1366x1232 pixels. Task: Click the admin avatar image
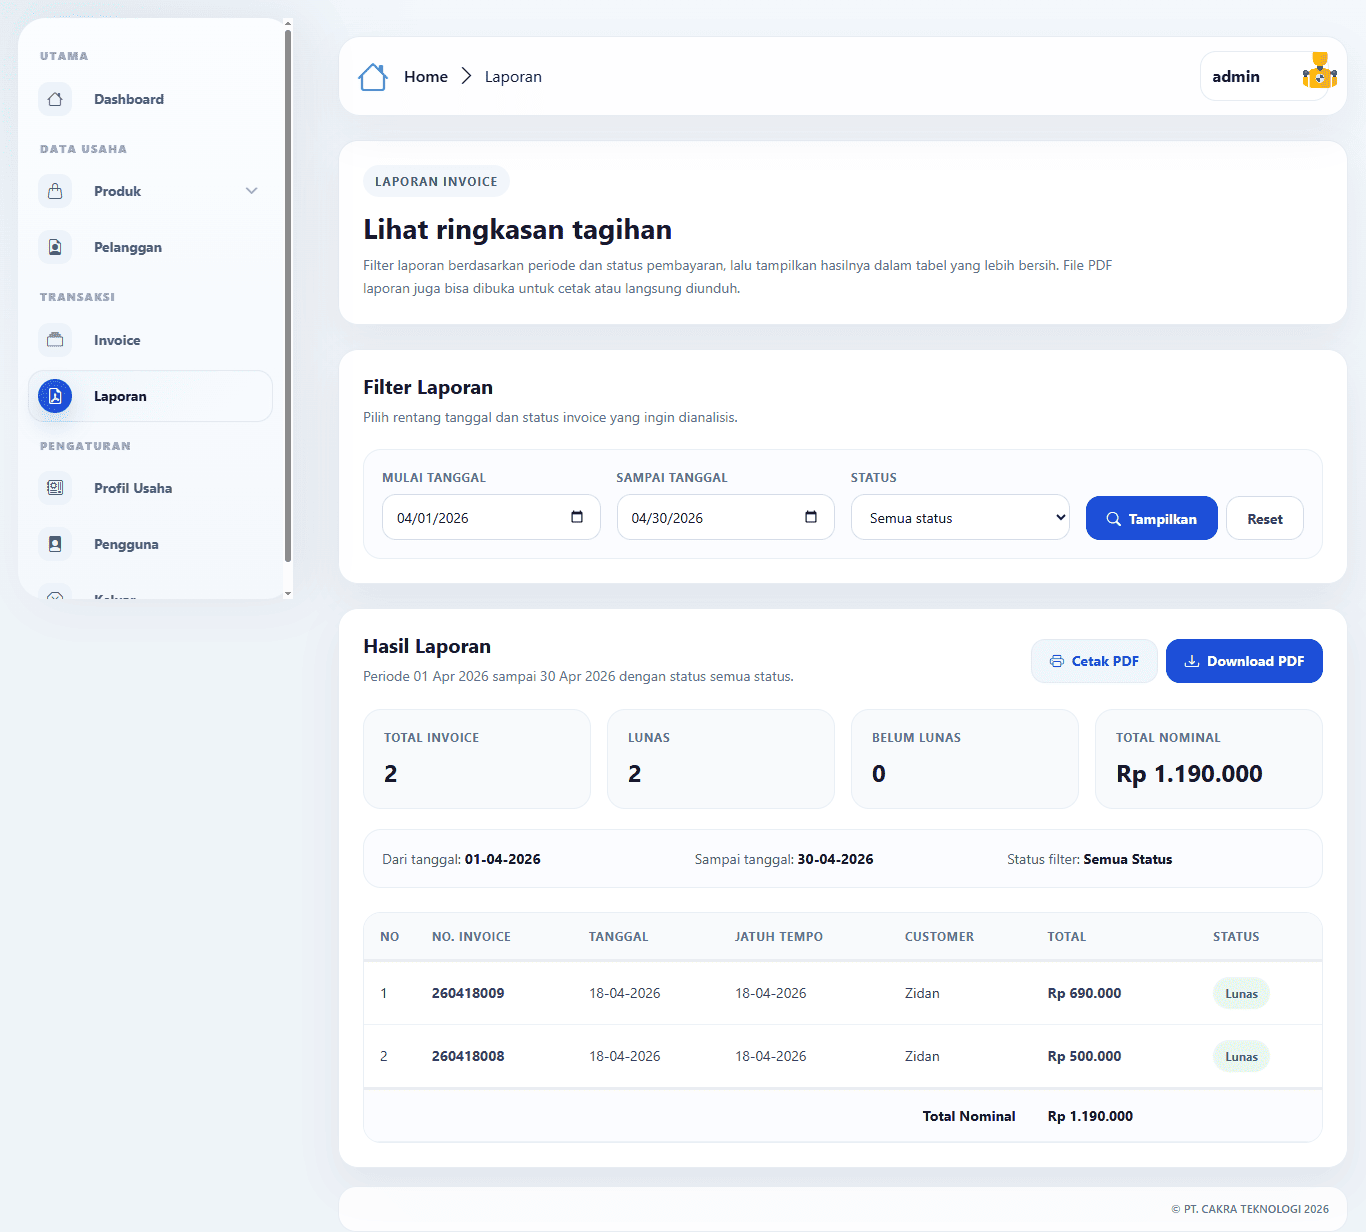pos(1319,73)
